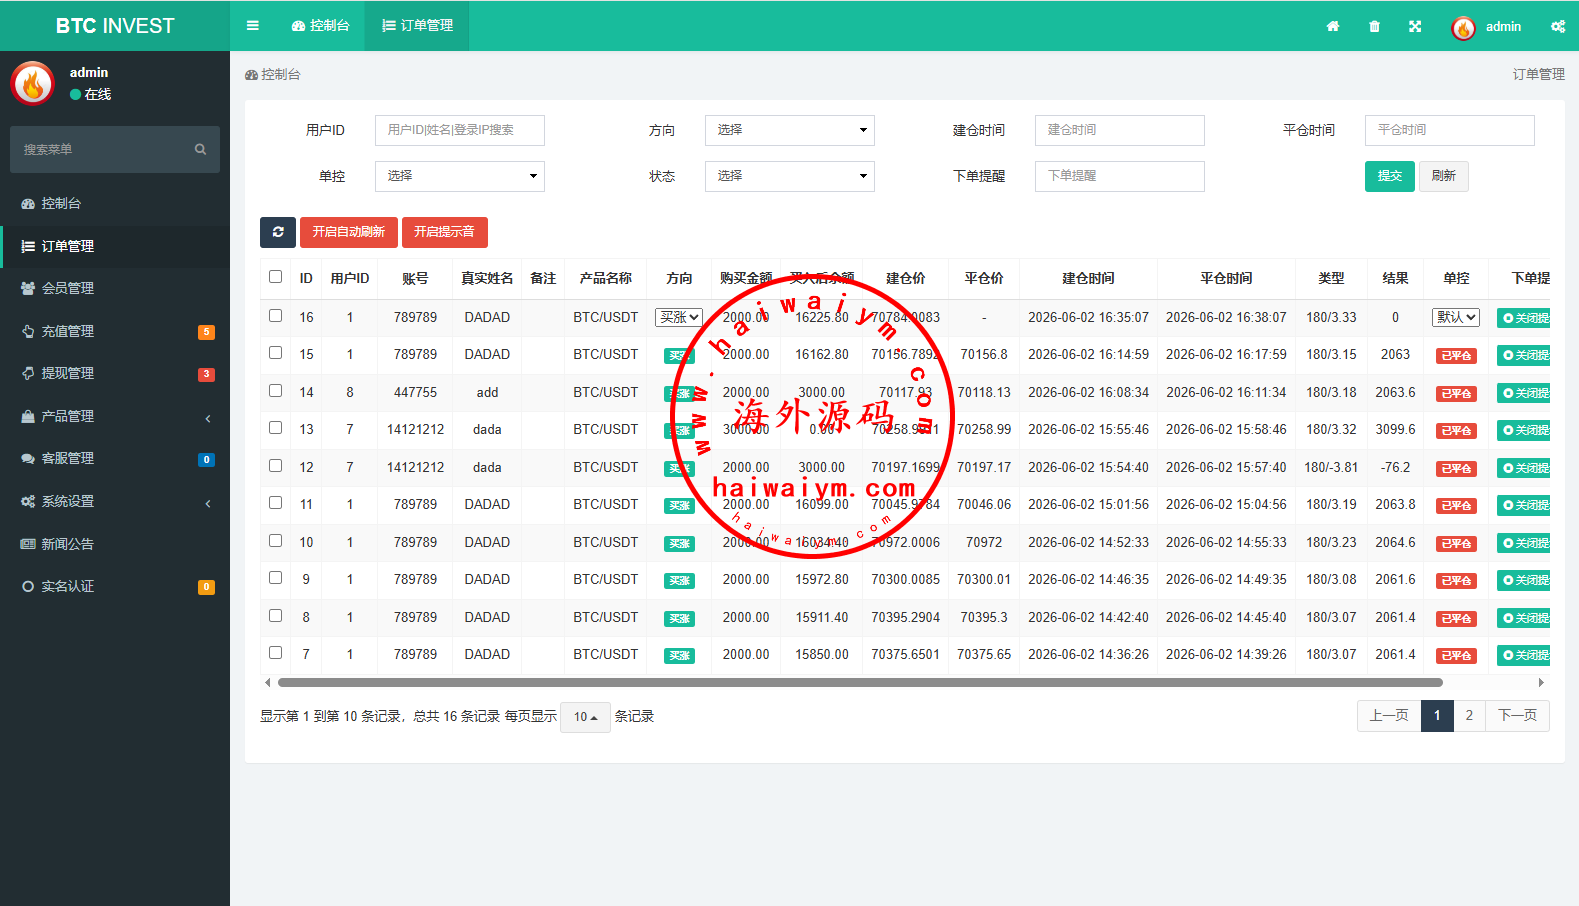Tick the select-all checkbox in table header

[x=276, y=277]
